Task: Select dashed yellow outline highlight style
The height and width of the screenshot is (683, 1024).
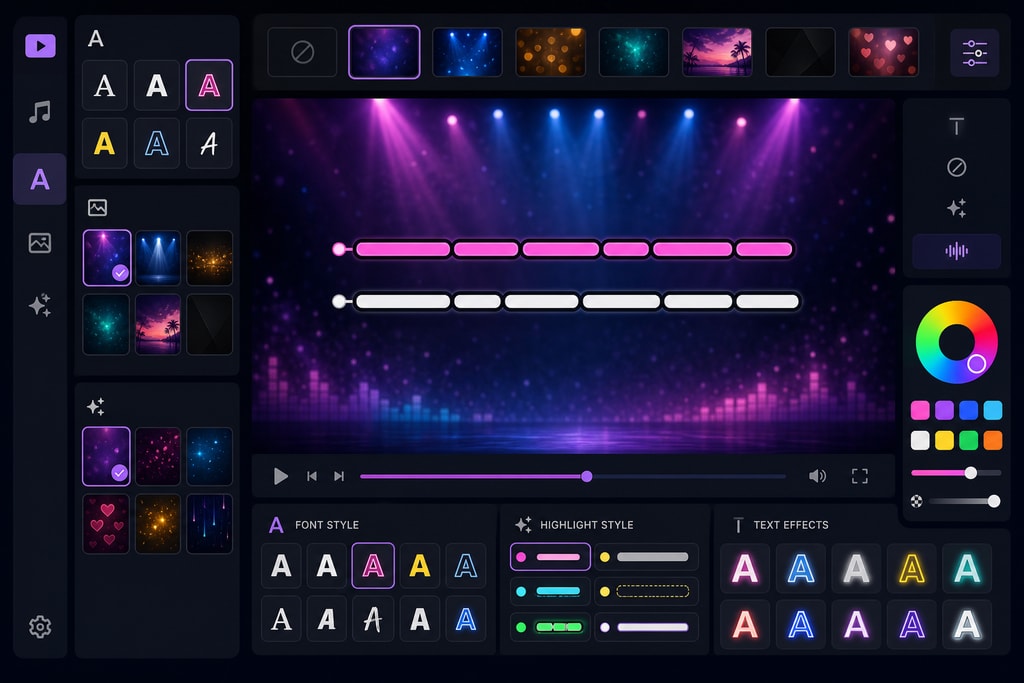Action: coord(646,592)
